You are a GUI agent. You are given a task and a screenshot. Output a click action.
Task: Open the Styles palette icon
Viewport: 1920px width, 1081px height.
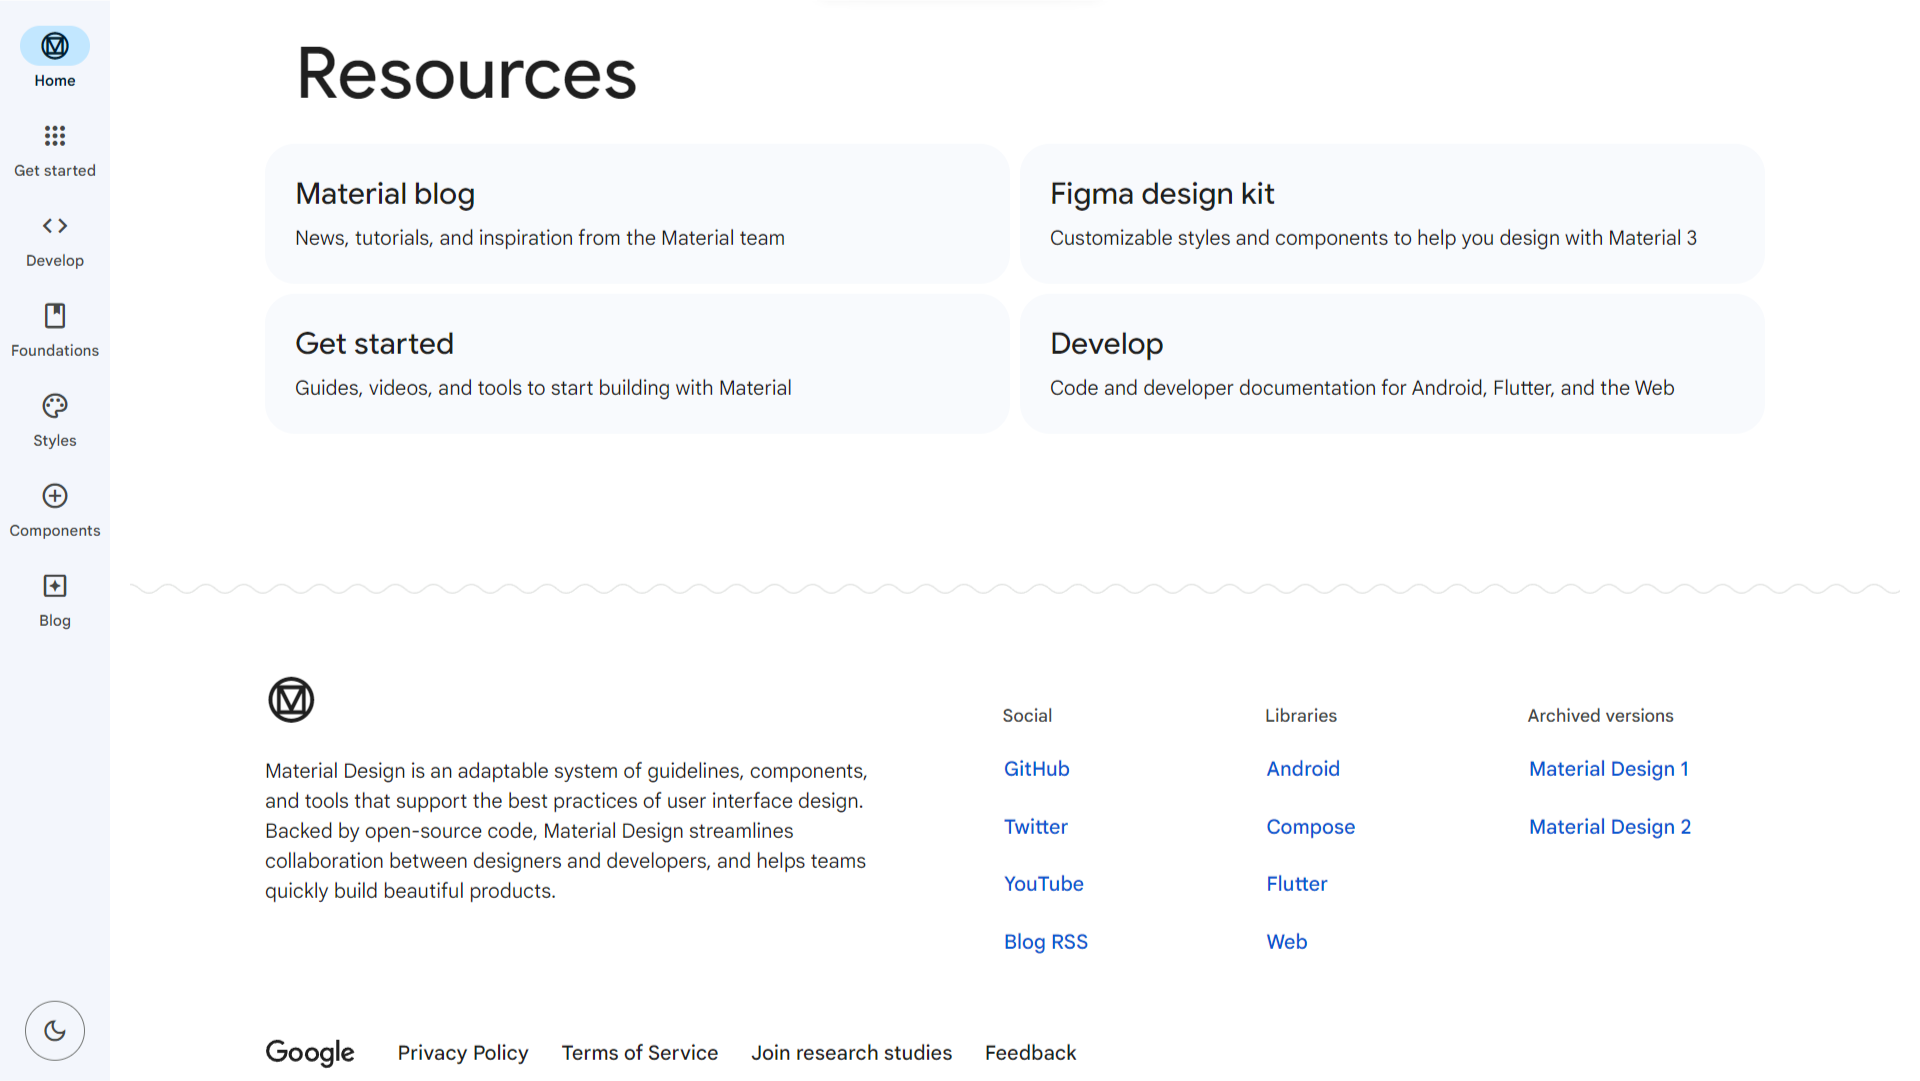55,406
